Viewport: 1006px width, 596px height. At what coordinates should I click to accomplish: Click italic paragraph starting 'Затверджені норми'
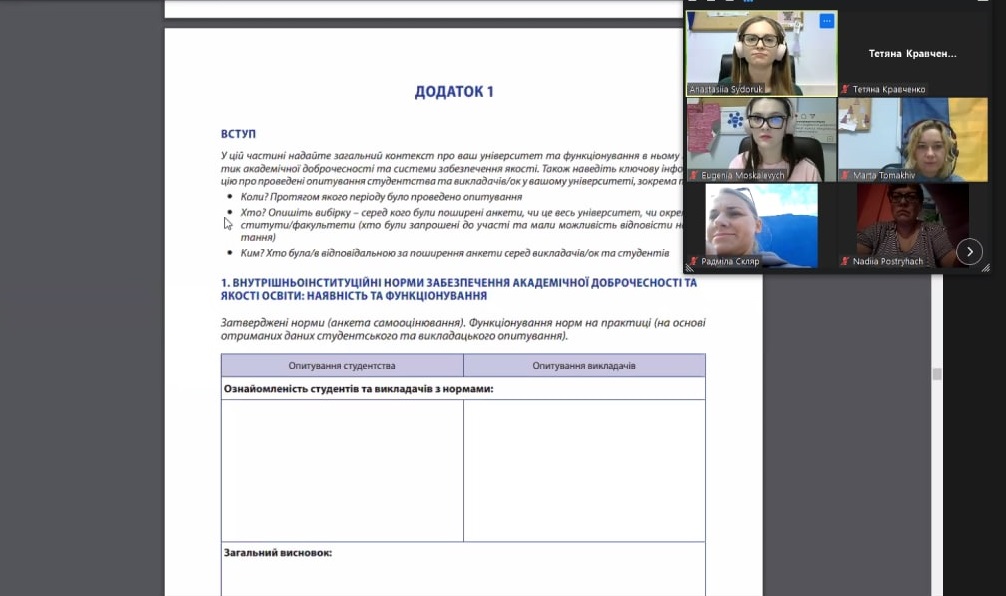point(463,329)
